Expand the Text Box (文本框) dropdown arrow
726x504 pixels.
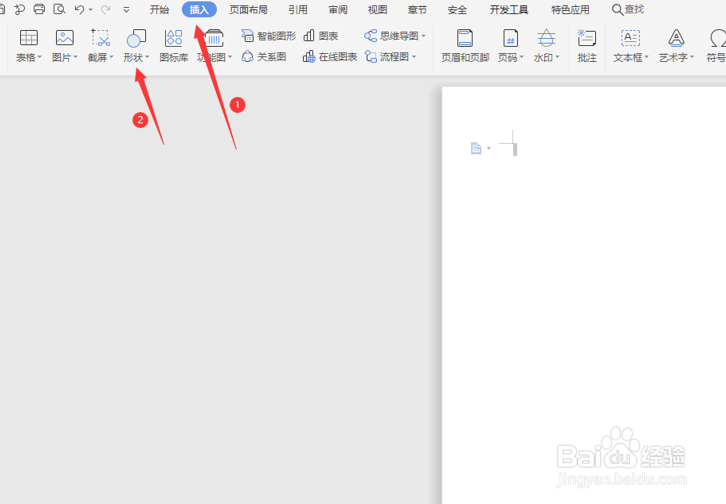[x=646, y=57]
